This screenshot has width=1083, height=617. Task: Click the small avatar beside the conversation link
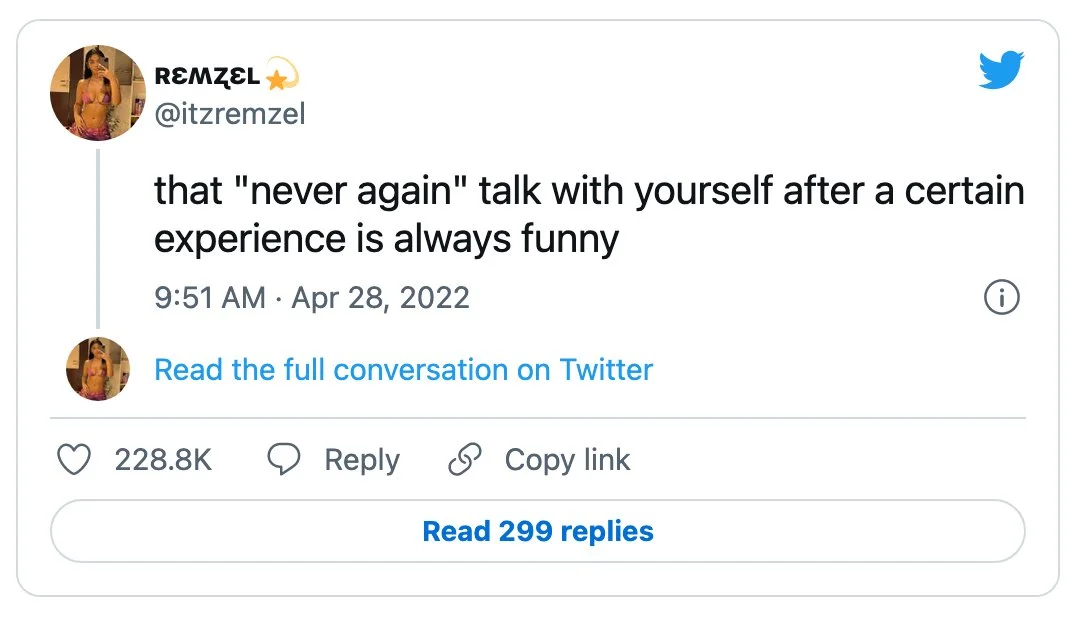(x=98, y=369)
